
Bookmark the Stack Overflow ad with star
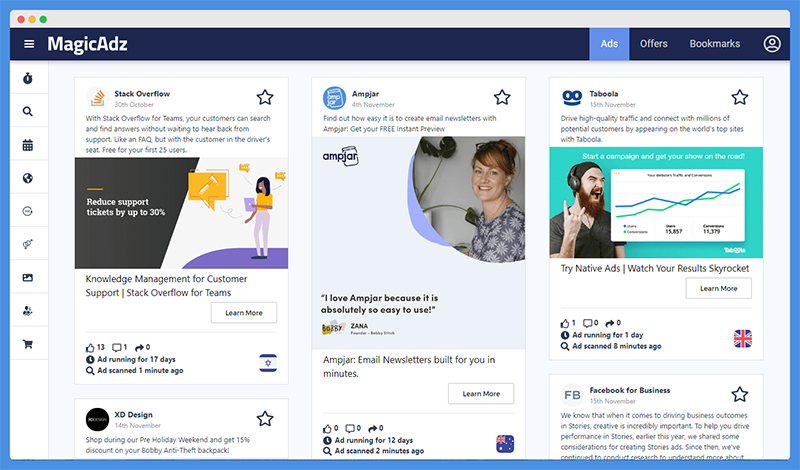[265, 97]
